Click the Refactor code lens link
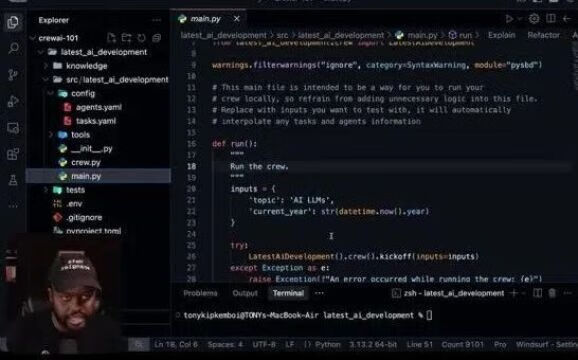The width and height of the screenshot is (578, 360). pos(543,35)
